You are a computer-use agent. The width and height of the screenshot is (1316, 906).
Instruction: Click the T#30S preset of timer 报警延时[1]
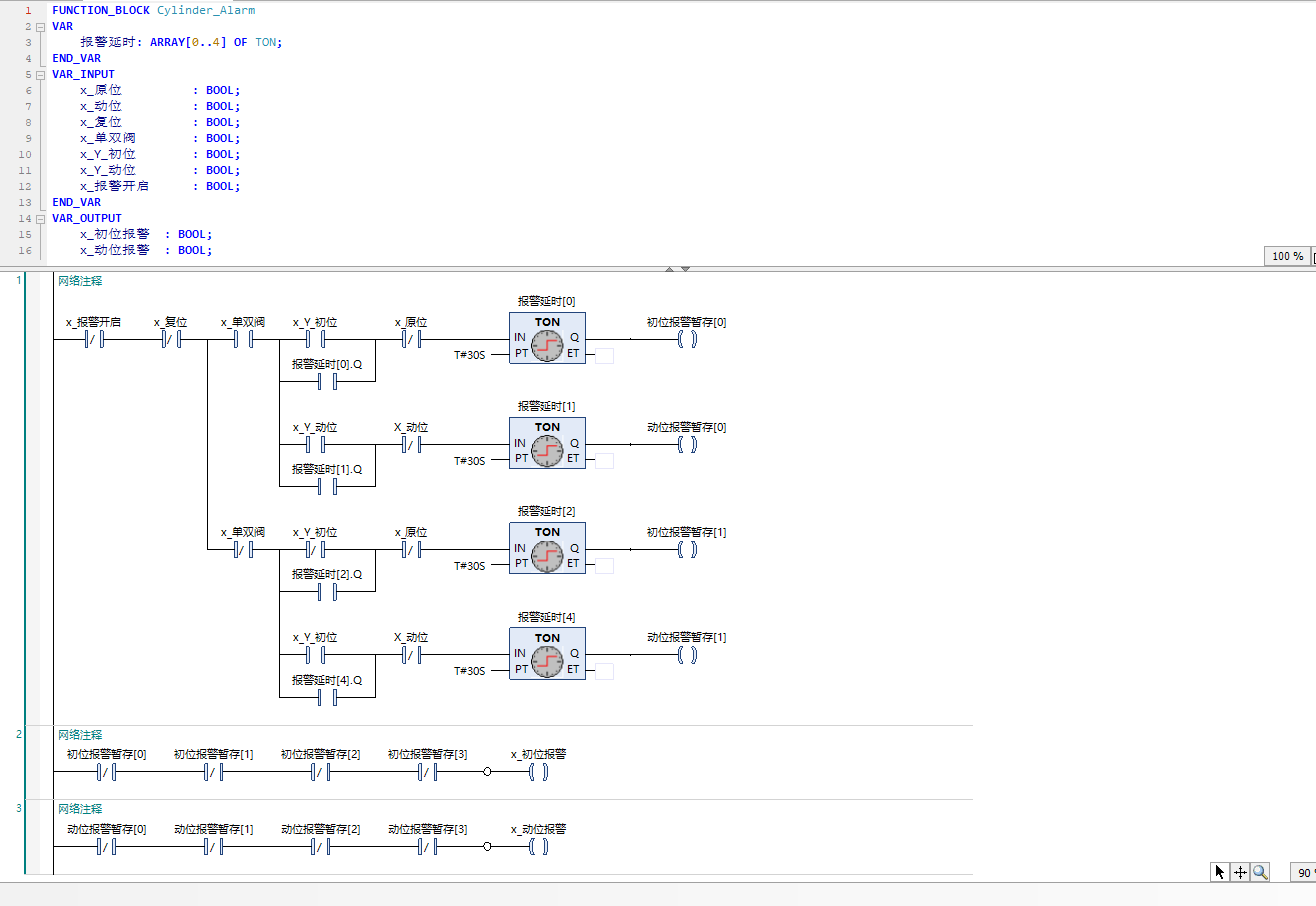[469, 461]
